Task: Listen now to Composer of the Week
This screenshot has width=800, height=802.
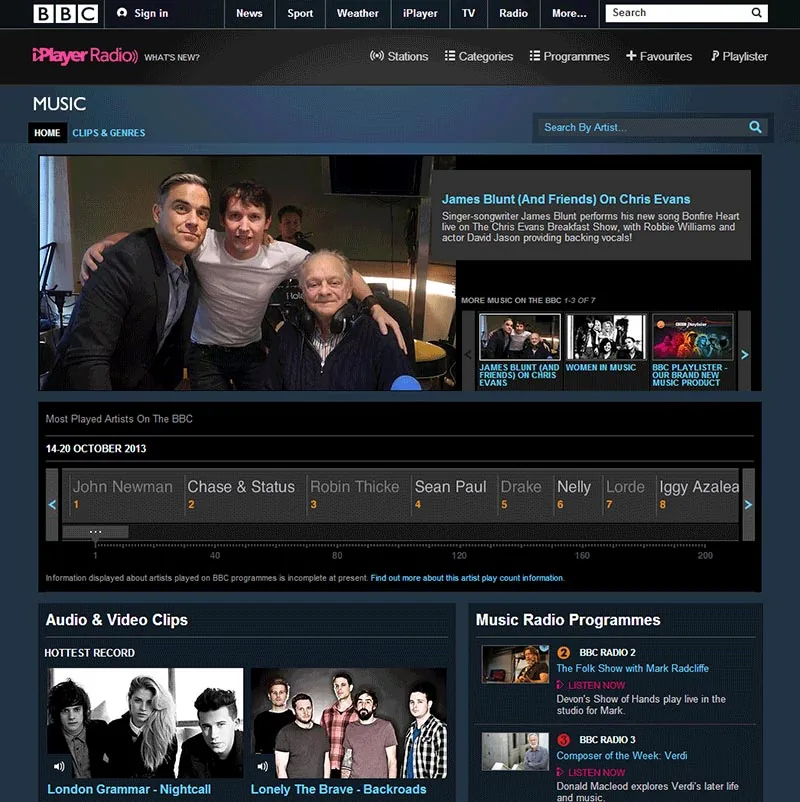Action: pyautogui.click(x=591, y=772)
